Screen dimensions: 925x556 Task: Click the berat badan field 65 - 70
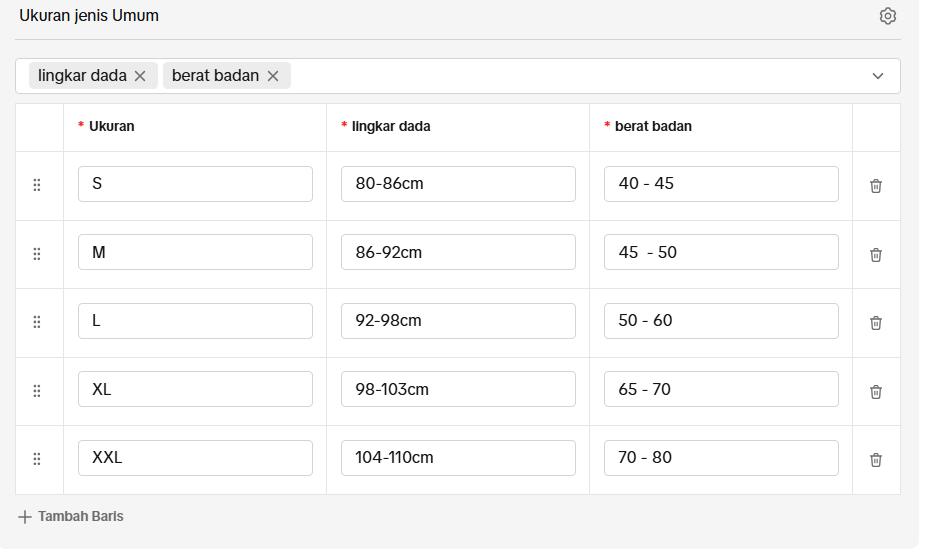(x=721, y=389)
